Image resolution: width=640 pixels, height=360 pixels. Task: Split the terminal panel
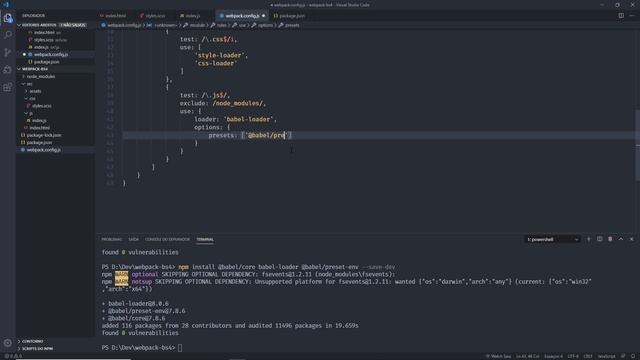(599, 239)
